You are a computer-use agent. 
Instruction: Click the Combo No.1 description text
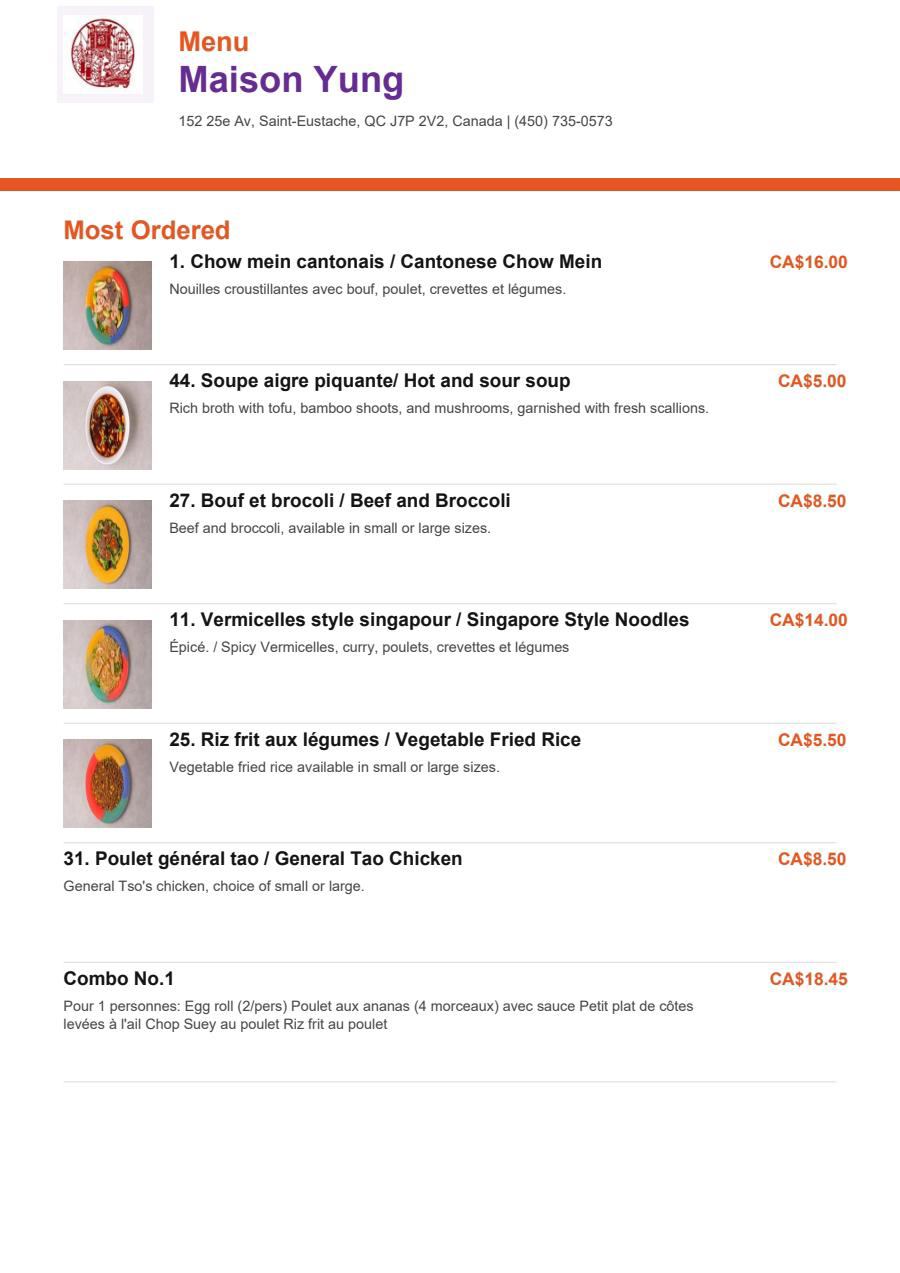378,1015
